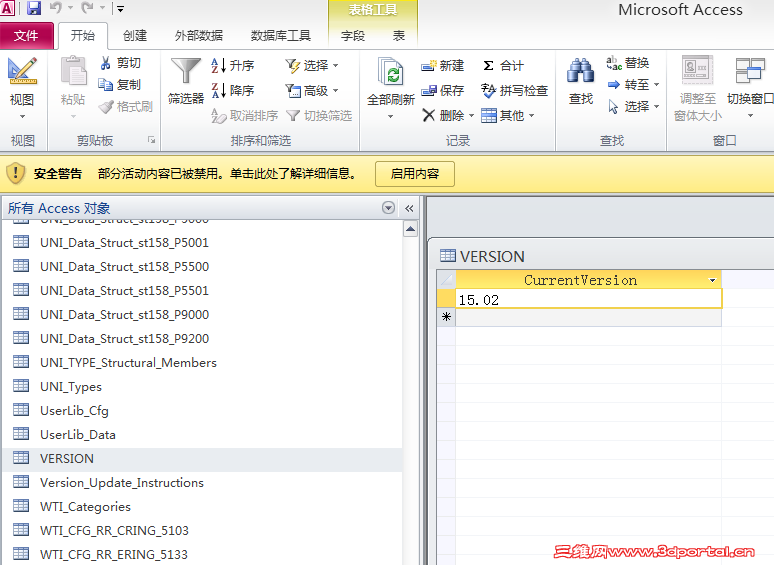Viewport: 774px width, 565px height.
Task: Open Customize Quick Access Toolbar dropdown
Action: pos(120,8)
